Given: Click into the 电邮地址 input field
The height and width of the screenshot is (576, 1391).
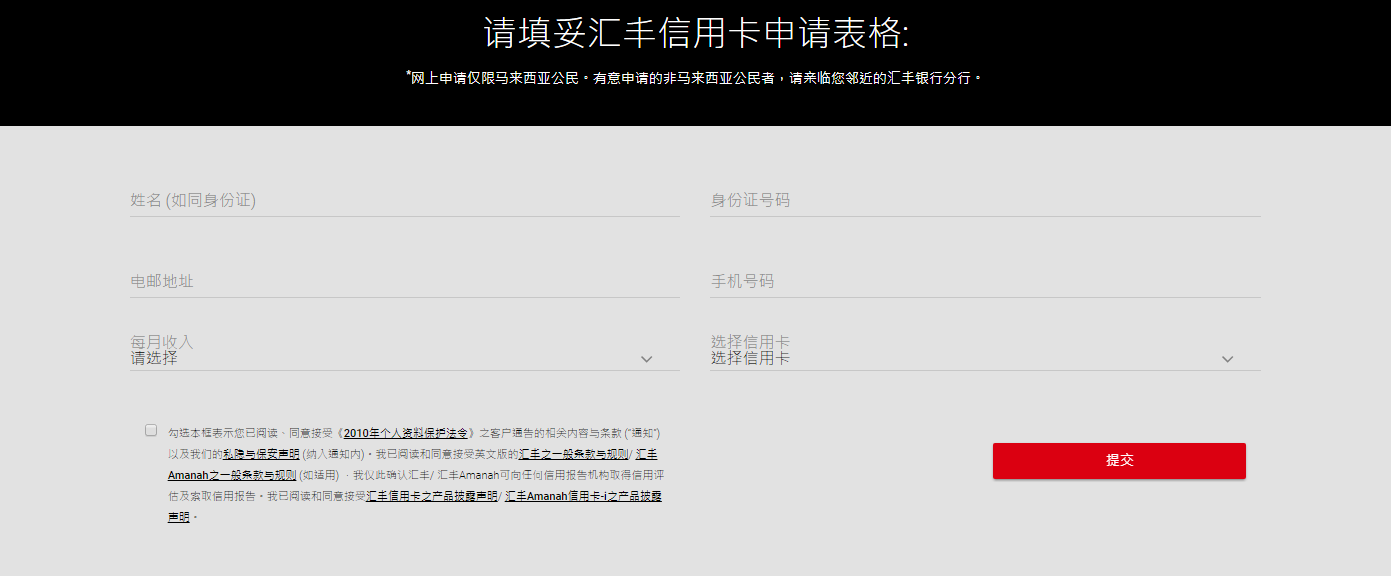Looking at the screenshot, I should (404, 282).
